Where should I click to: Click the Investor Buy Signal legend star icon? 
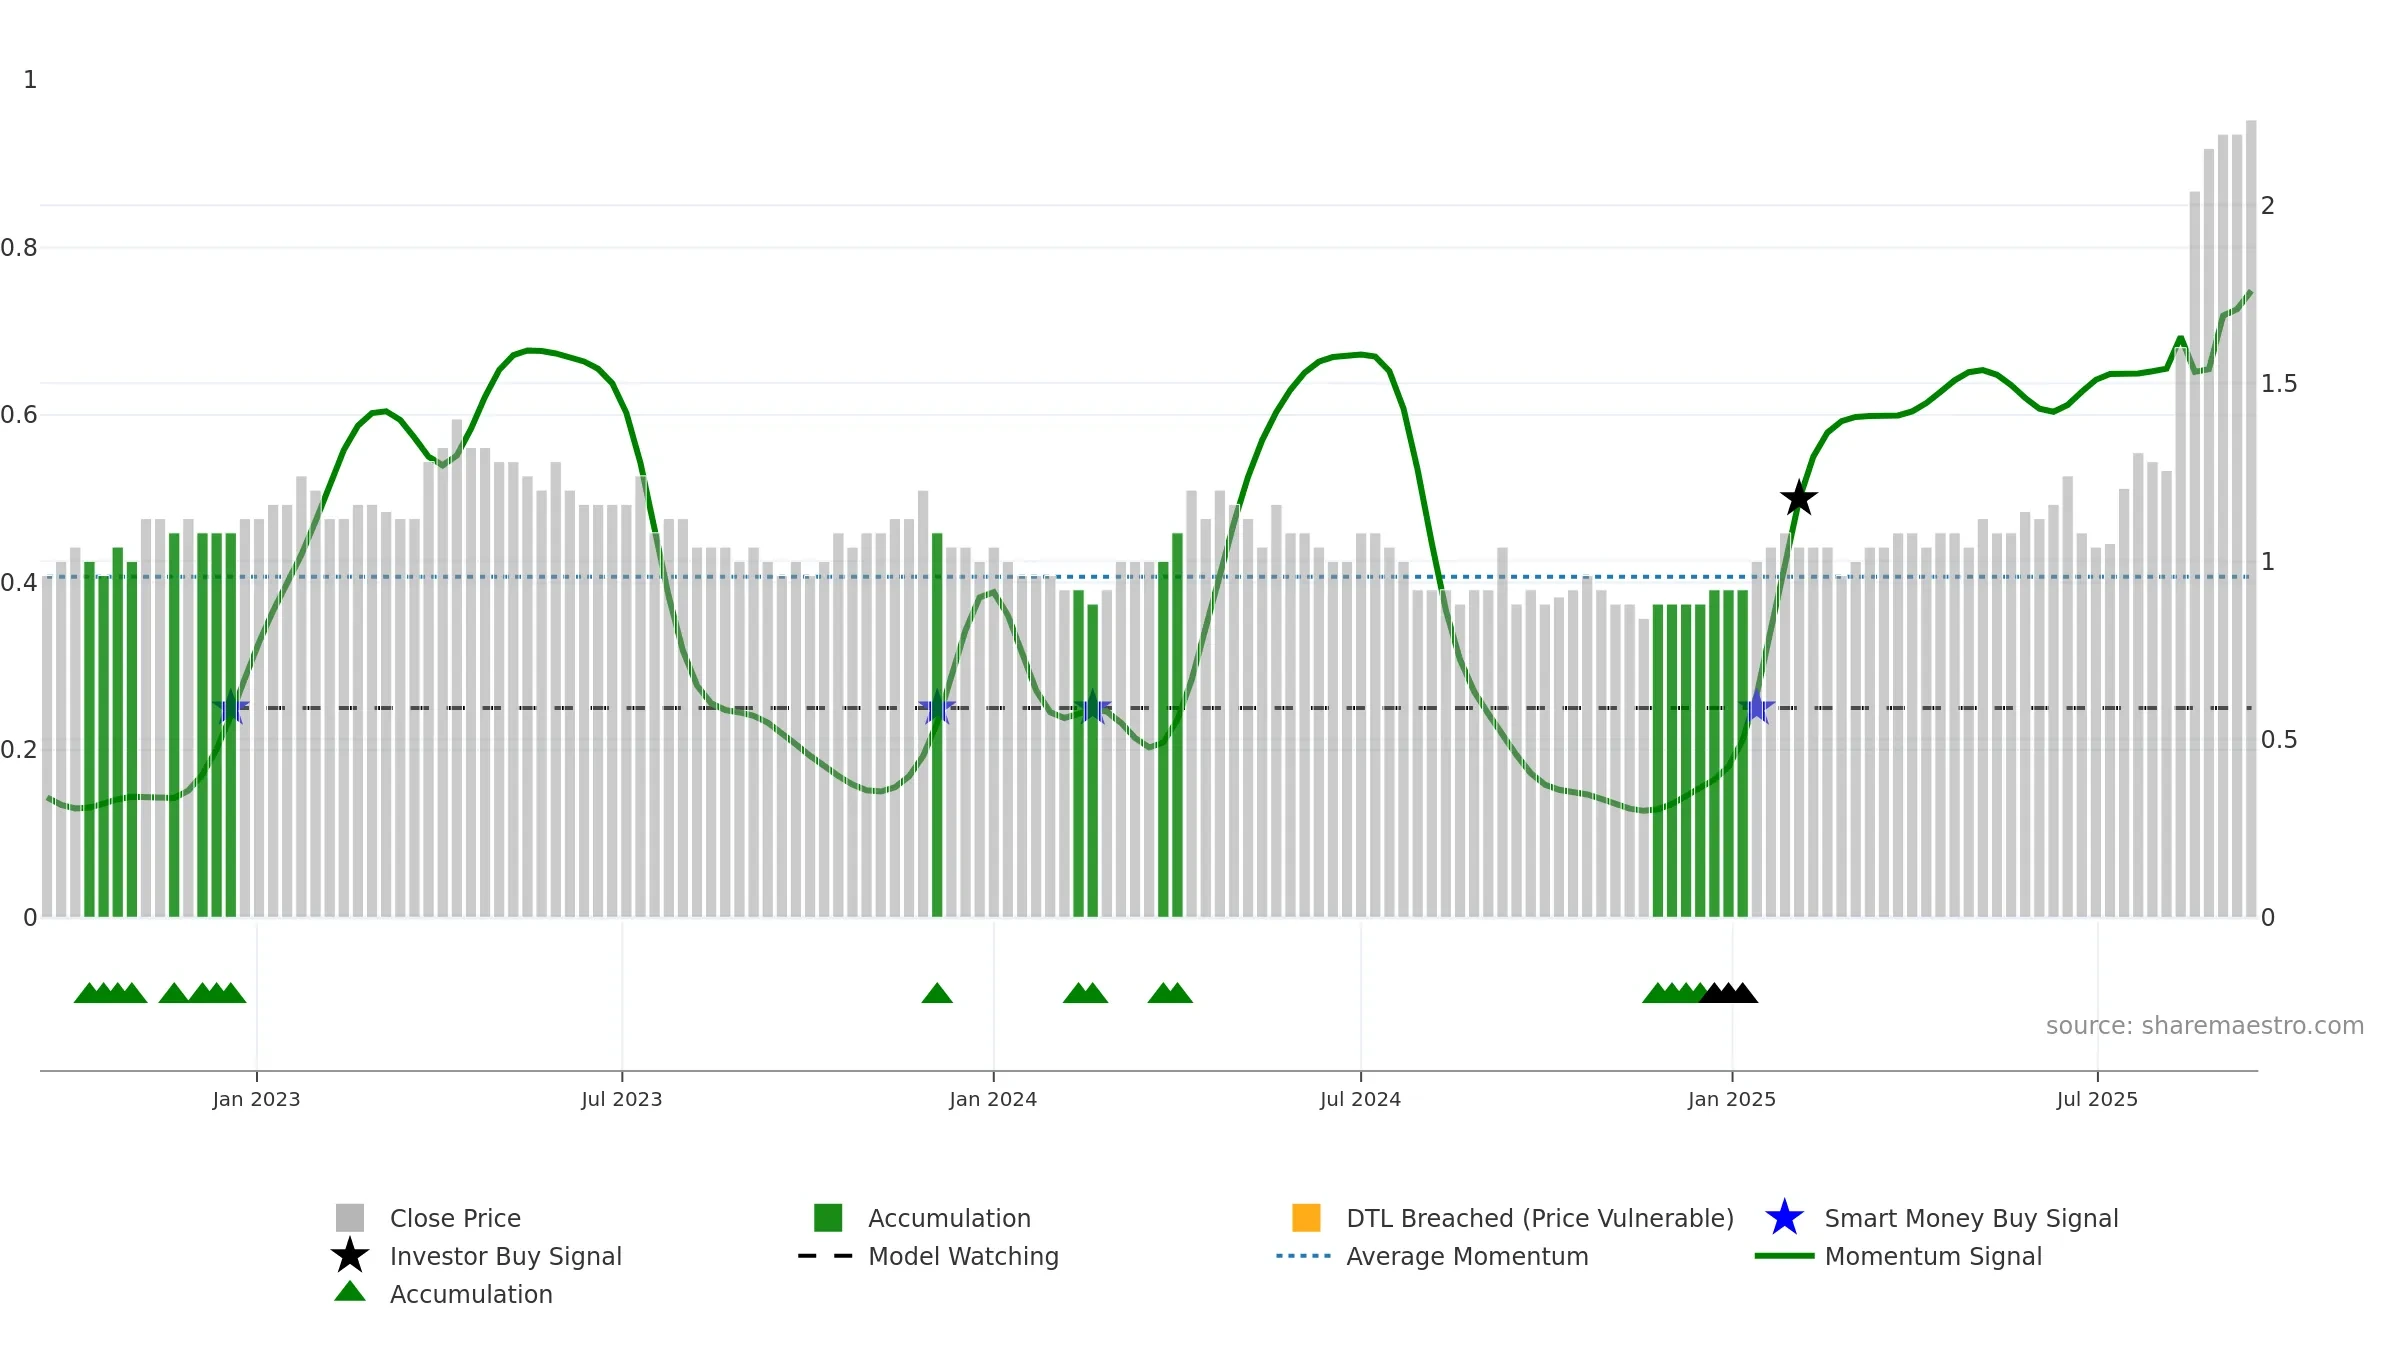(350, 1256)
